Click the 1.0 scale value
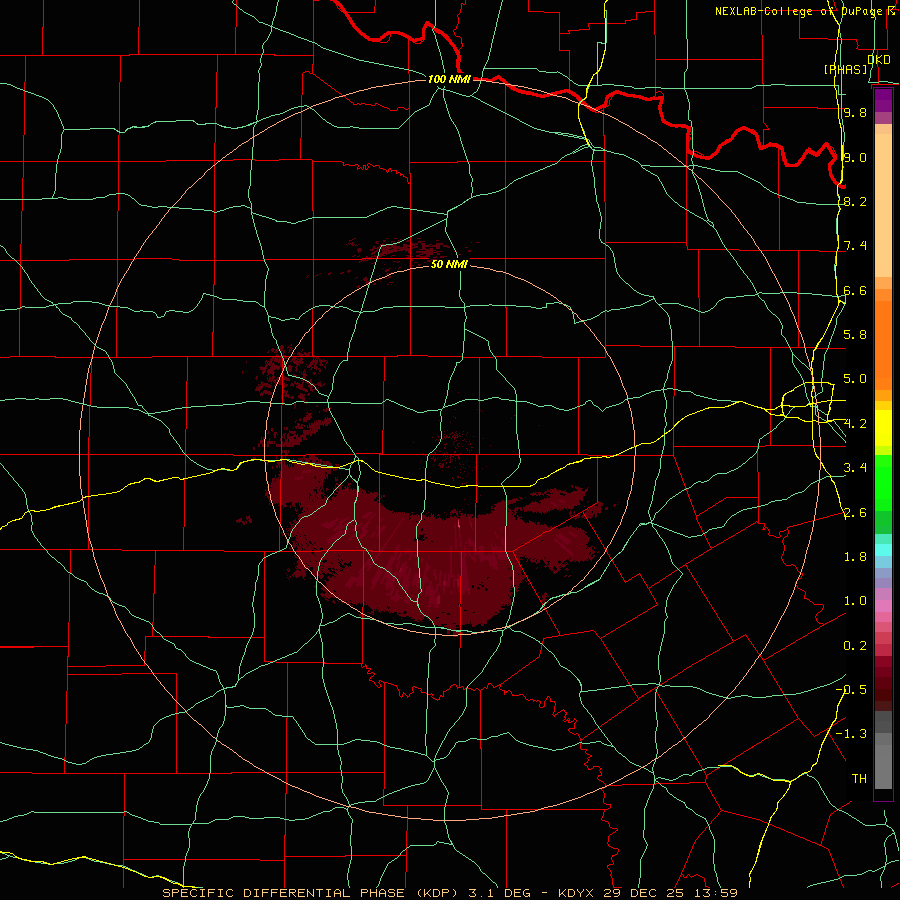900x900 pixels. click(855, 601)
